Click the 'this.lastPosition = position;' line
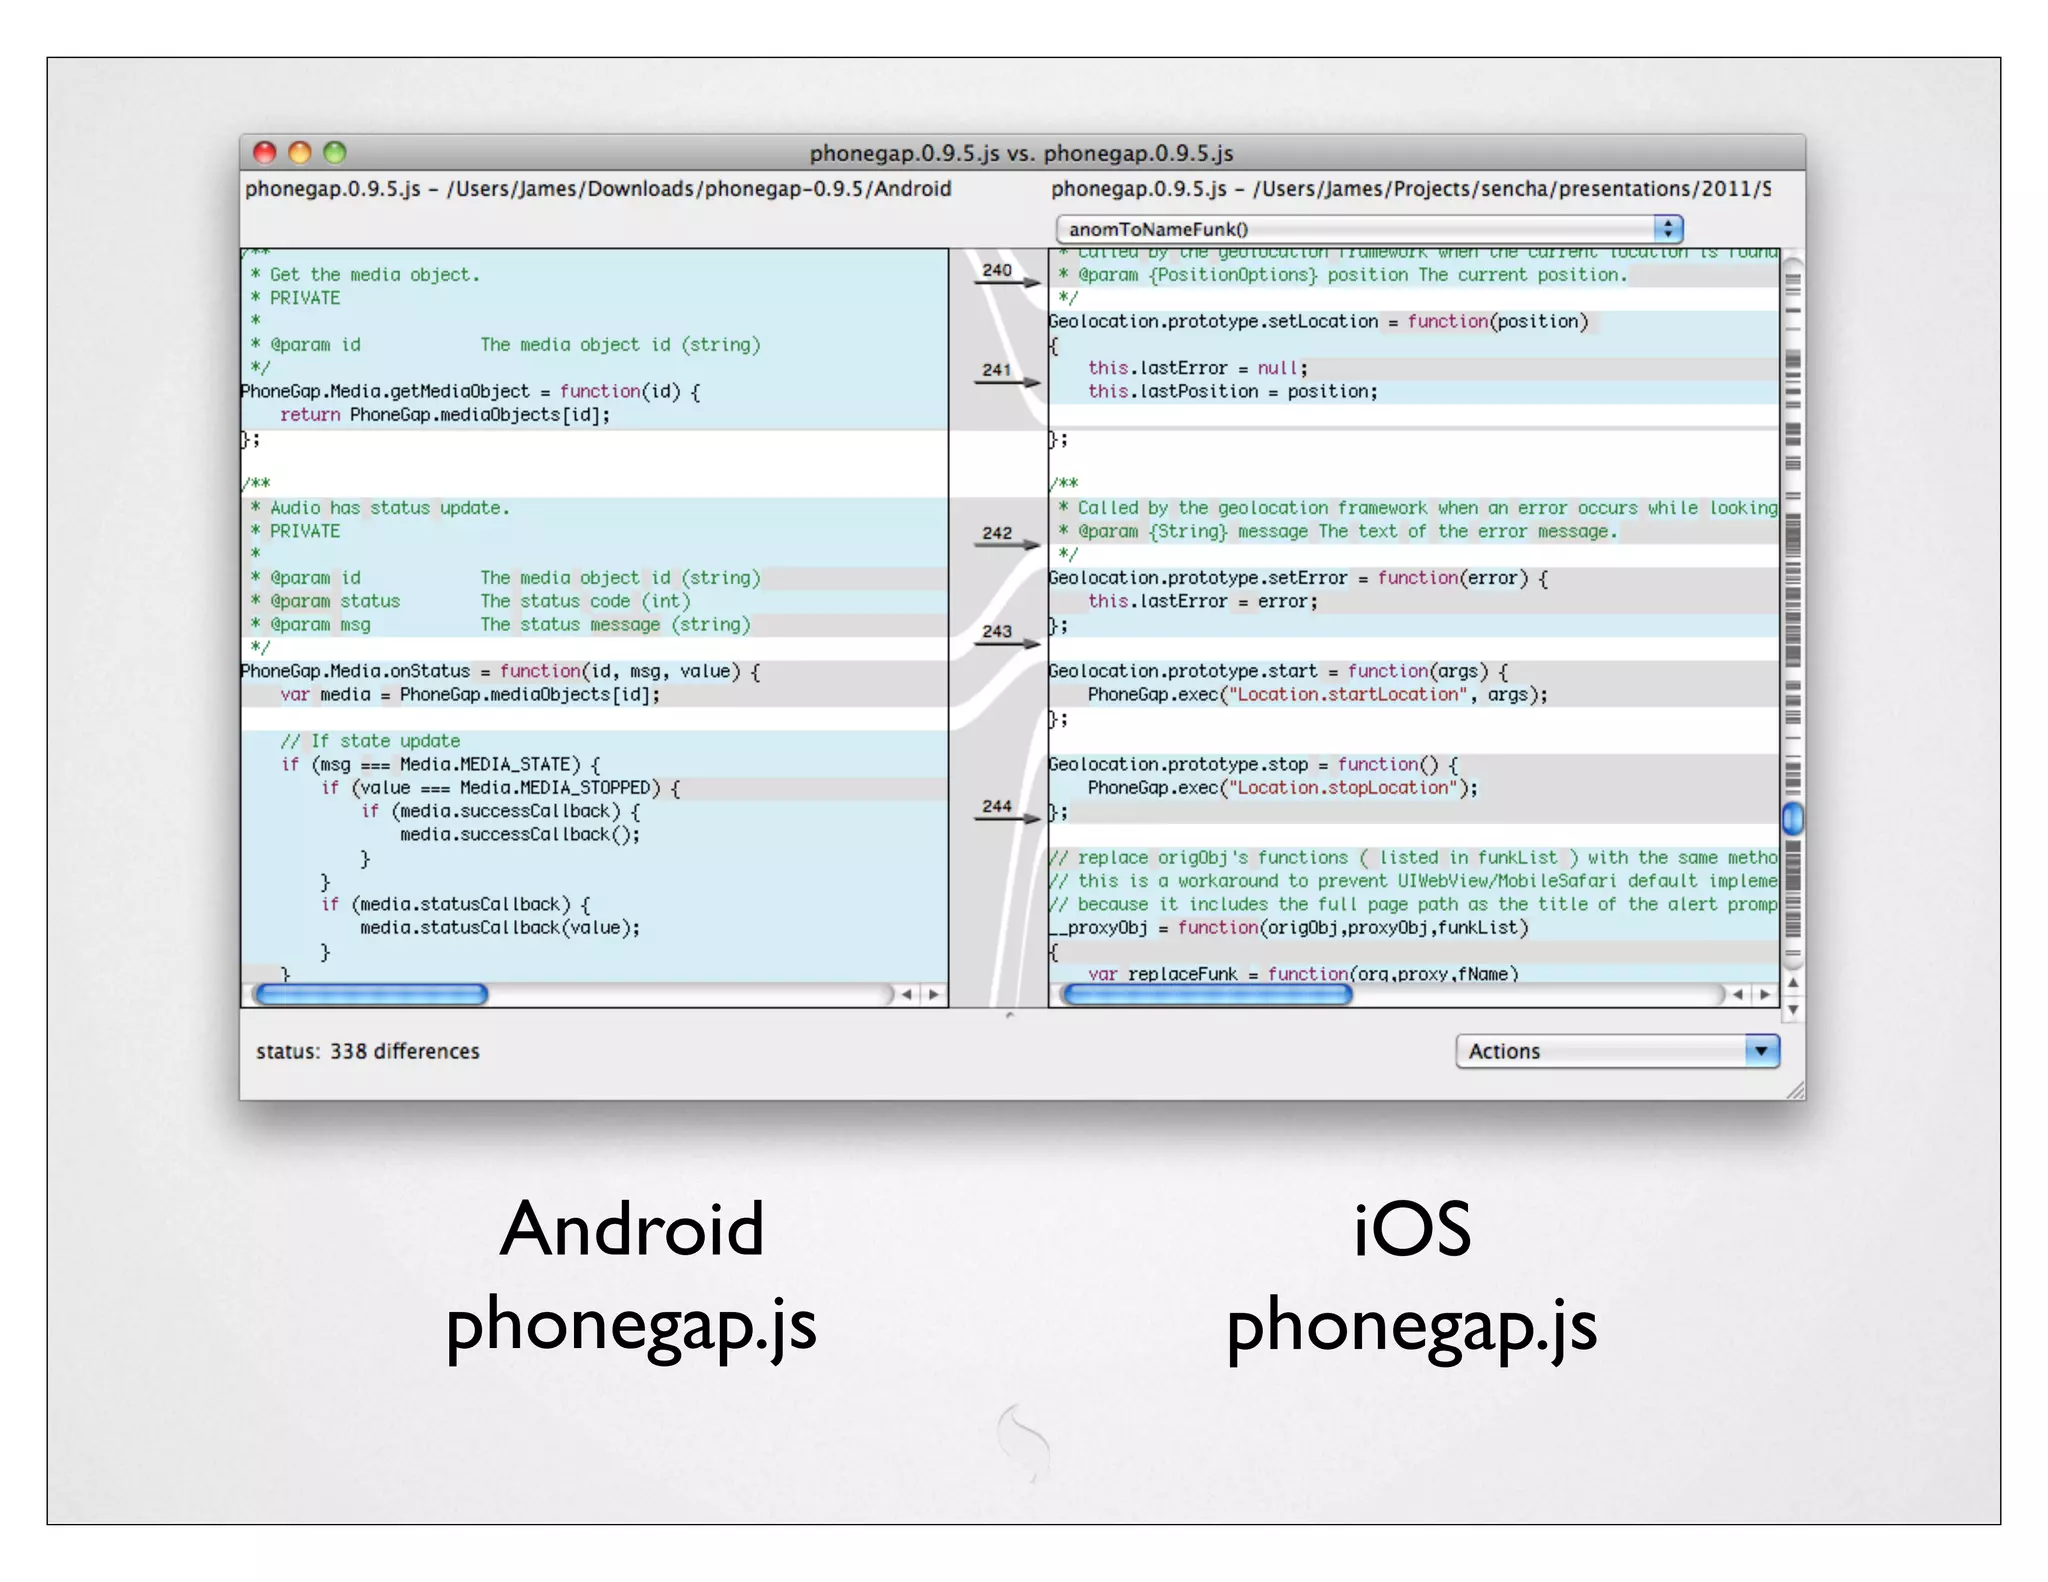 pyautogui.click(x=1233, y=392)
